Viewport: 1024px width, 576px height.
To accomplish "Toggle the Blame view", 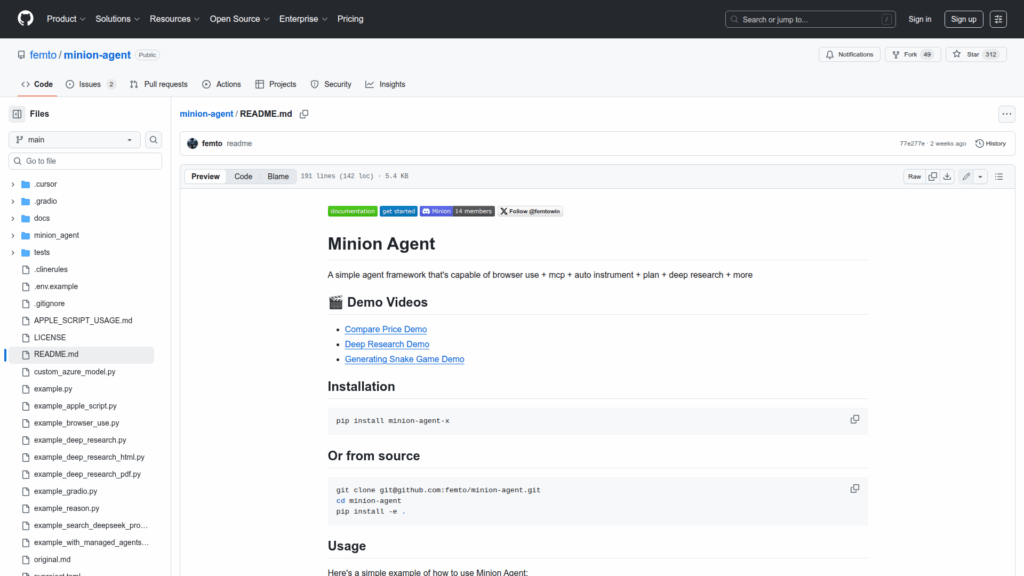I will [278, 176].
